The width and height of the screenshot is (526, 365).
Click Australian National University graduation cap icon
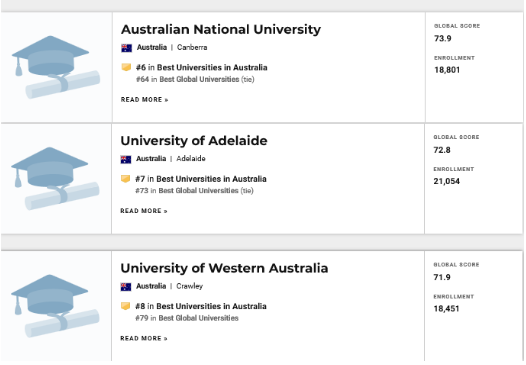click(x=56, y=67)
